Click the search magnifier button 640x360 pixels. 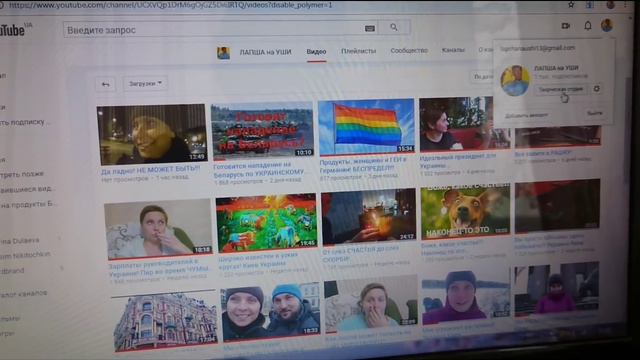[394, 27]
